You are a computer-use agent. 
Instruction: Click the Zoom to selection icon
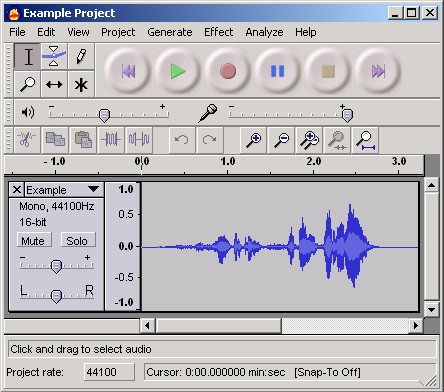337,140
